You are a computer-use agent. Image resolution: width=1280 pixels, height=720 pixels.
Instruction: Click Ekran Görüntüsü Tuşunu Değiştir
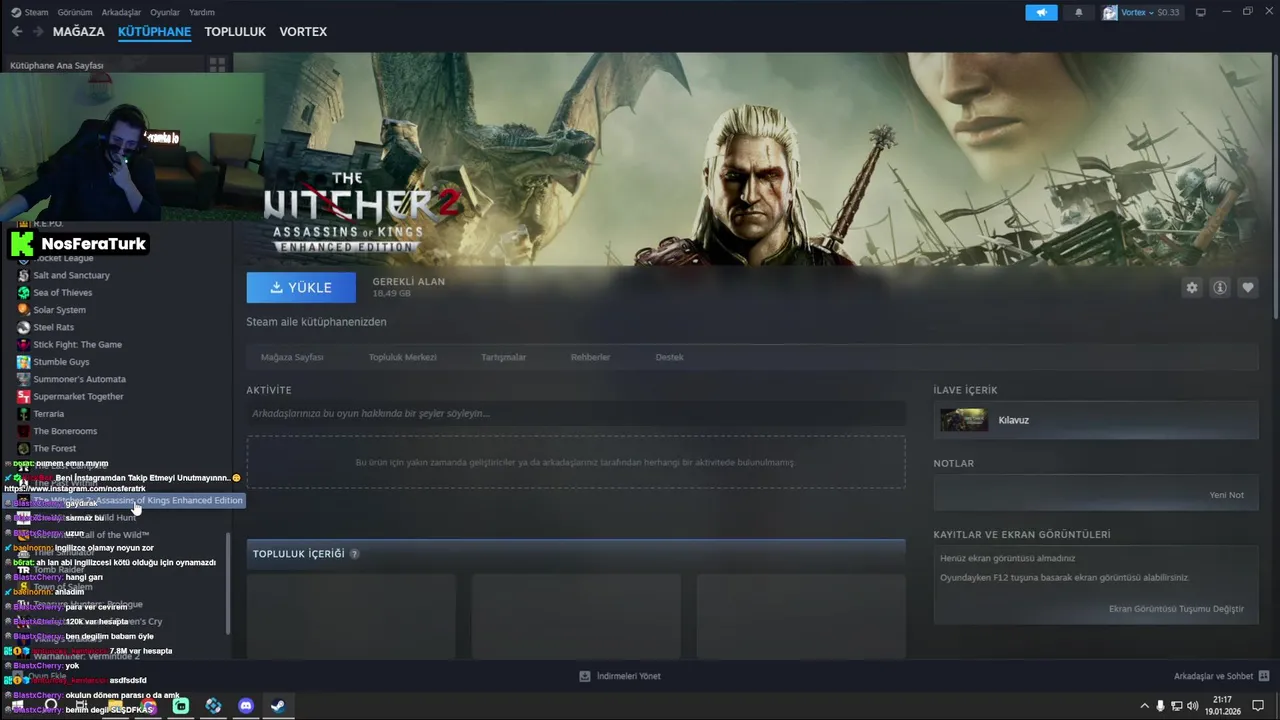pyautogui.click(x=1176, y=609)
